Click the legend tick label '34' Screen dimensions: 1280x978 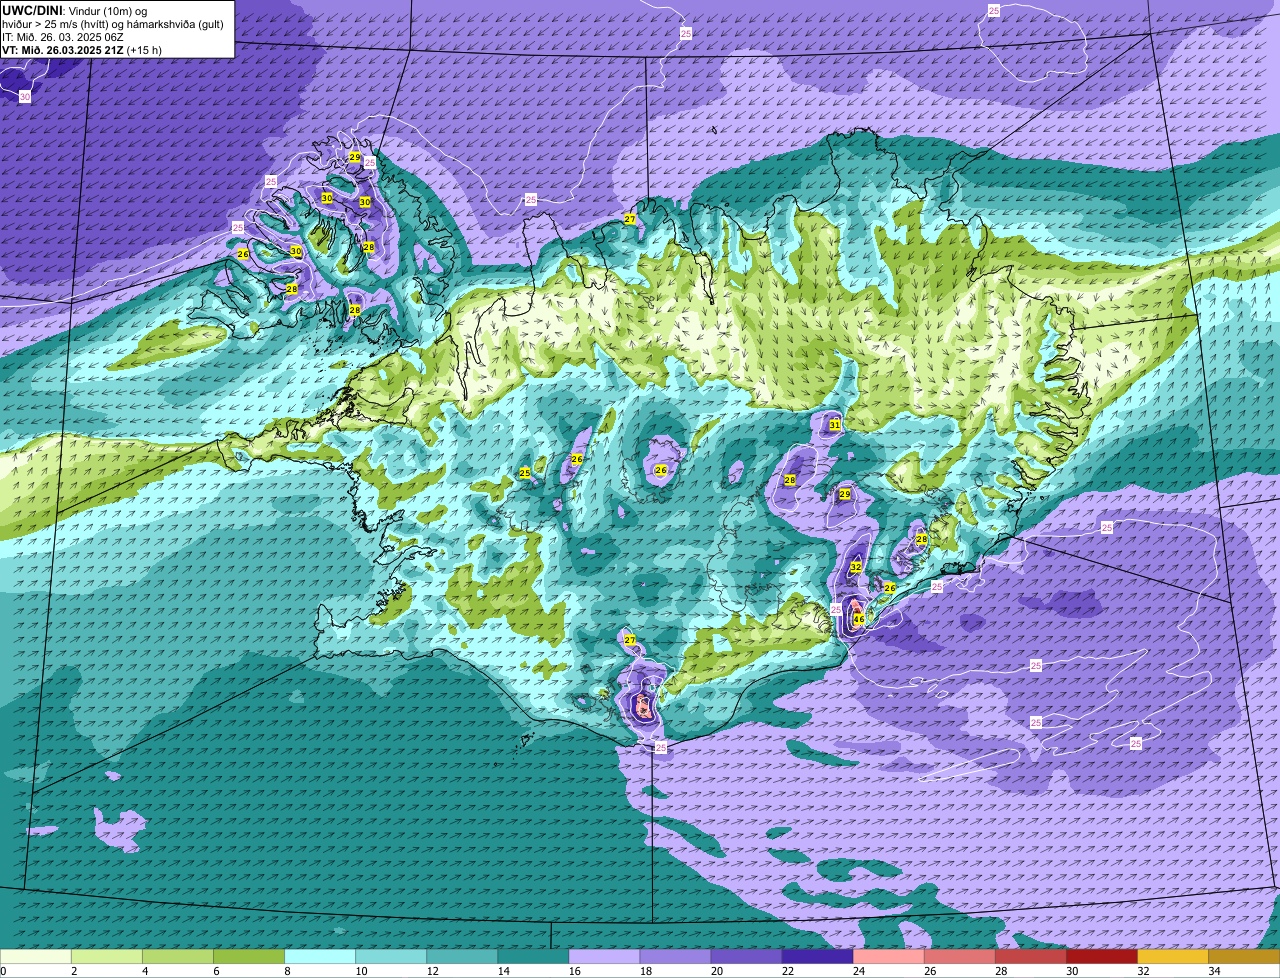pos(1214,971)
